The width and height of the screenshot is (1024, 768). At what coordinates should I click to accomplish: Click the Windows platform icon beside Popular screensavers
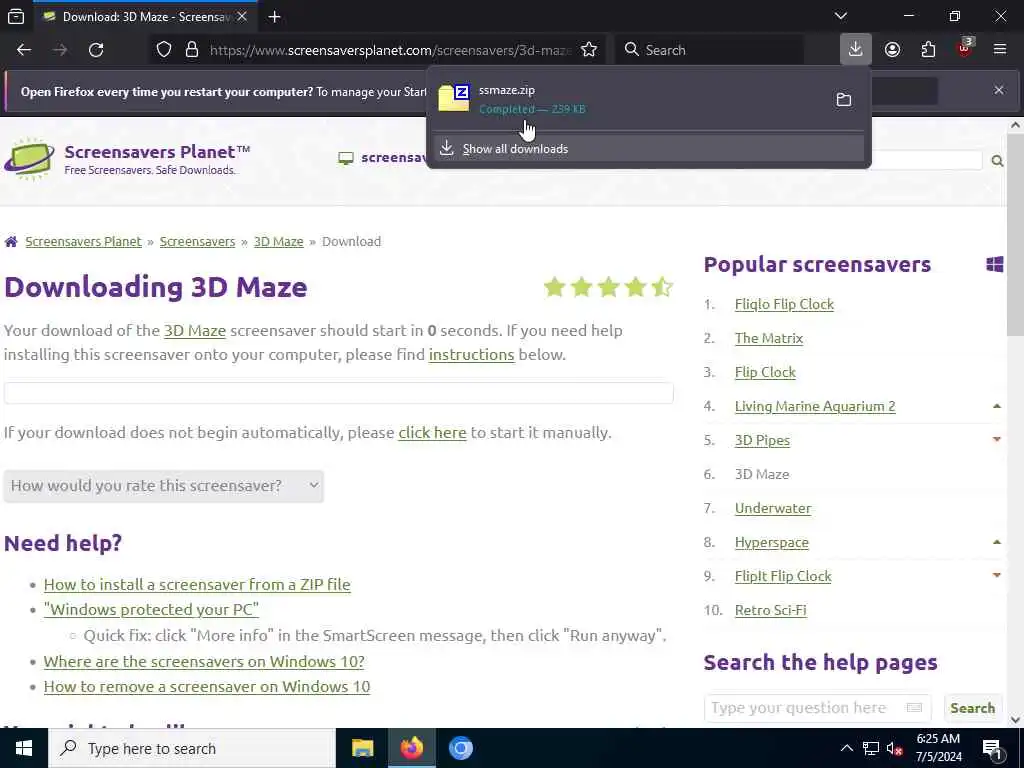tap(994, 264)
